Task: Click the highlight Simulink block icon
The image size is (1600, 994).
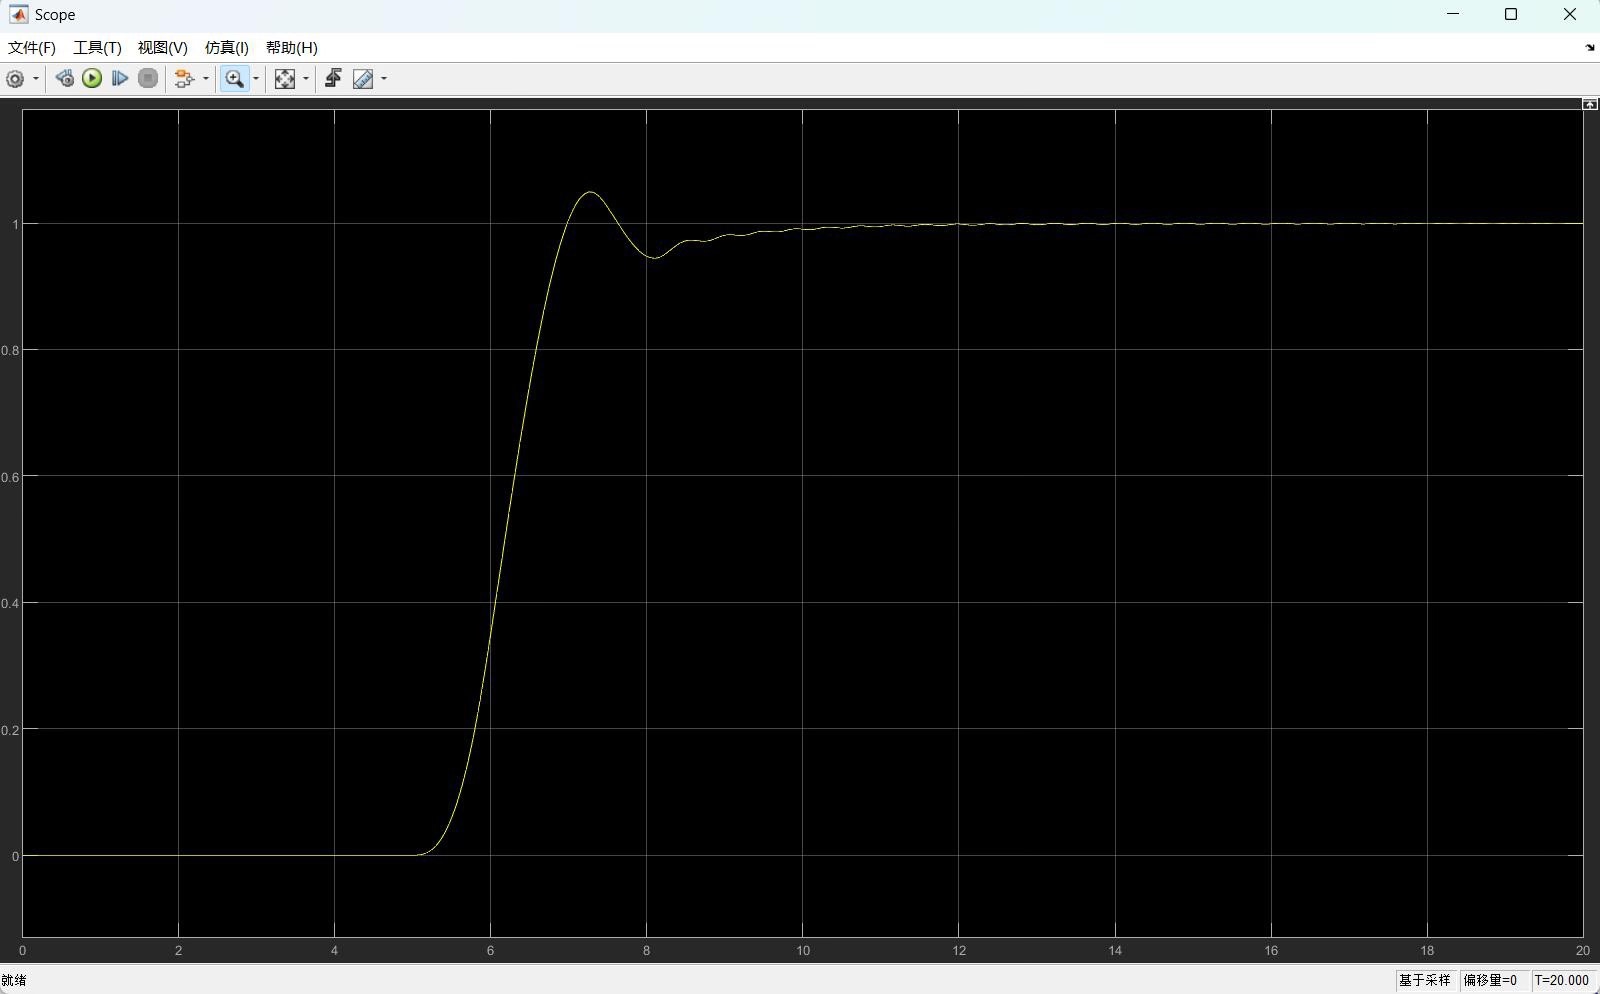Action: [x=184, y=79]
